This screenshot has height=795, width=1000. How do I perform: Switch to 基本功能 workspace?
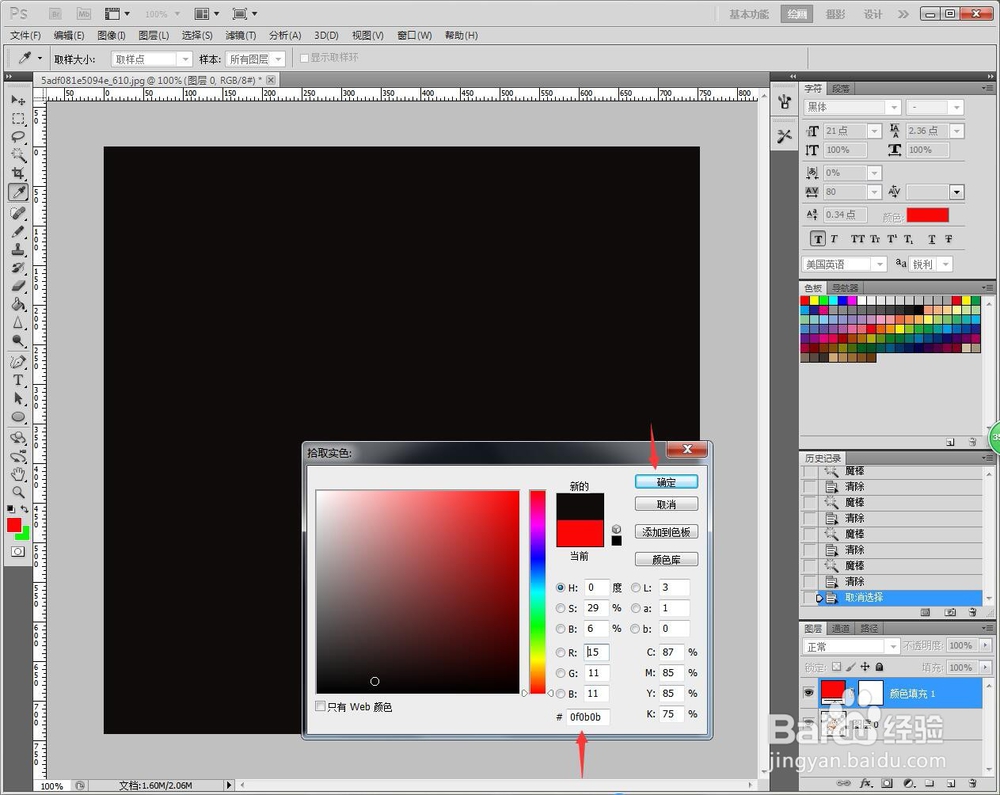pyautogui.click(x=749, y=14)
